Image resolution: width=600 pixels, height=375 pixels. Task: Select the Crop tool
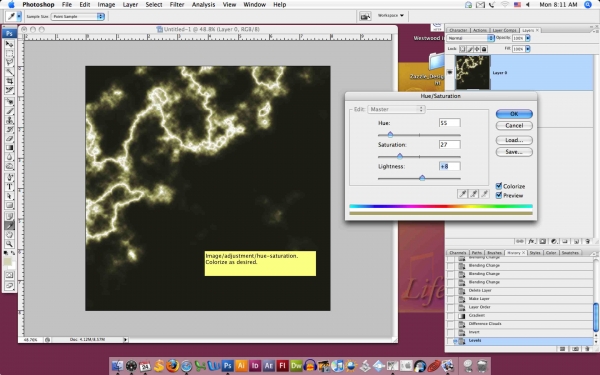[x=9, y=81]
